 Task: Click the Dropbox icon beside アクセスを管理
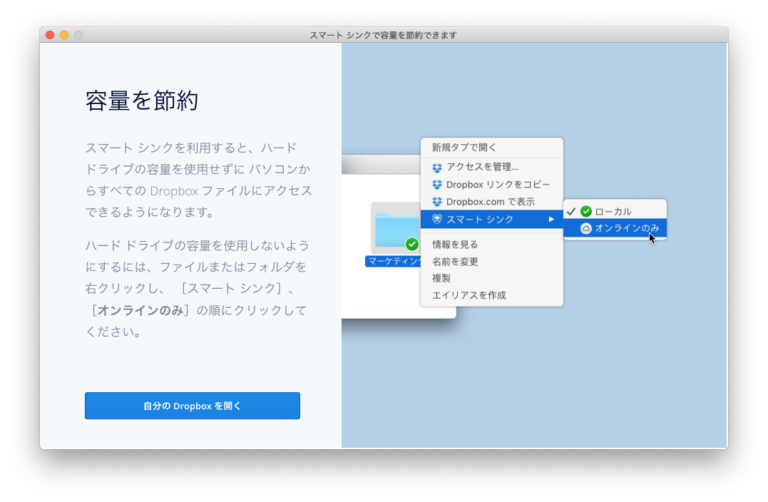(437, 167)
